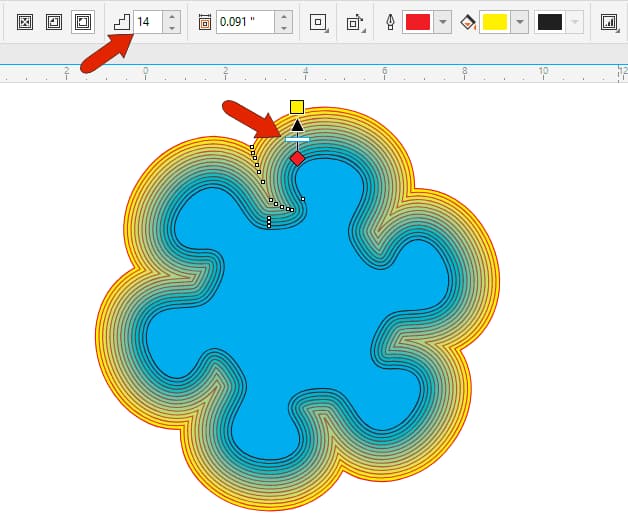Click the red outline color swatch
This screenshot has width=628, height=528.
tap(417, 21)
